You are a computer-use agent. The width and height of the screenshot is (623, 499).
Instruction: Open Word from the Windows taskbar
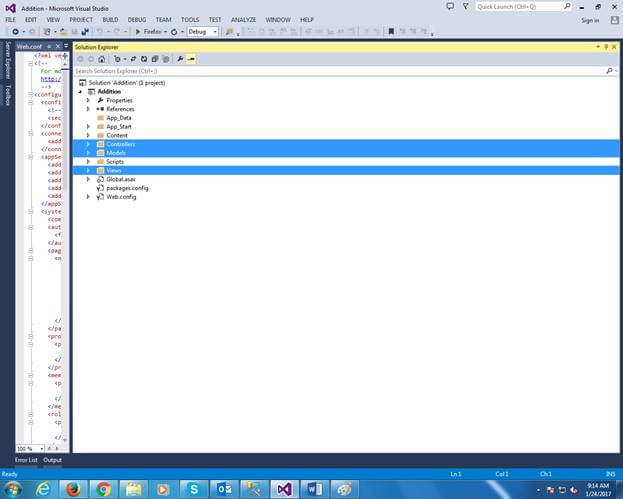tap(314, 489)
